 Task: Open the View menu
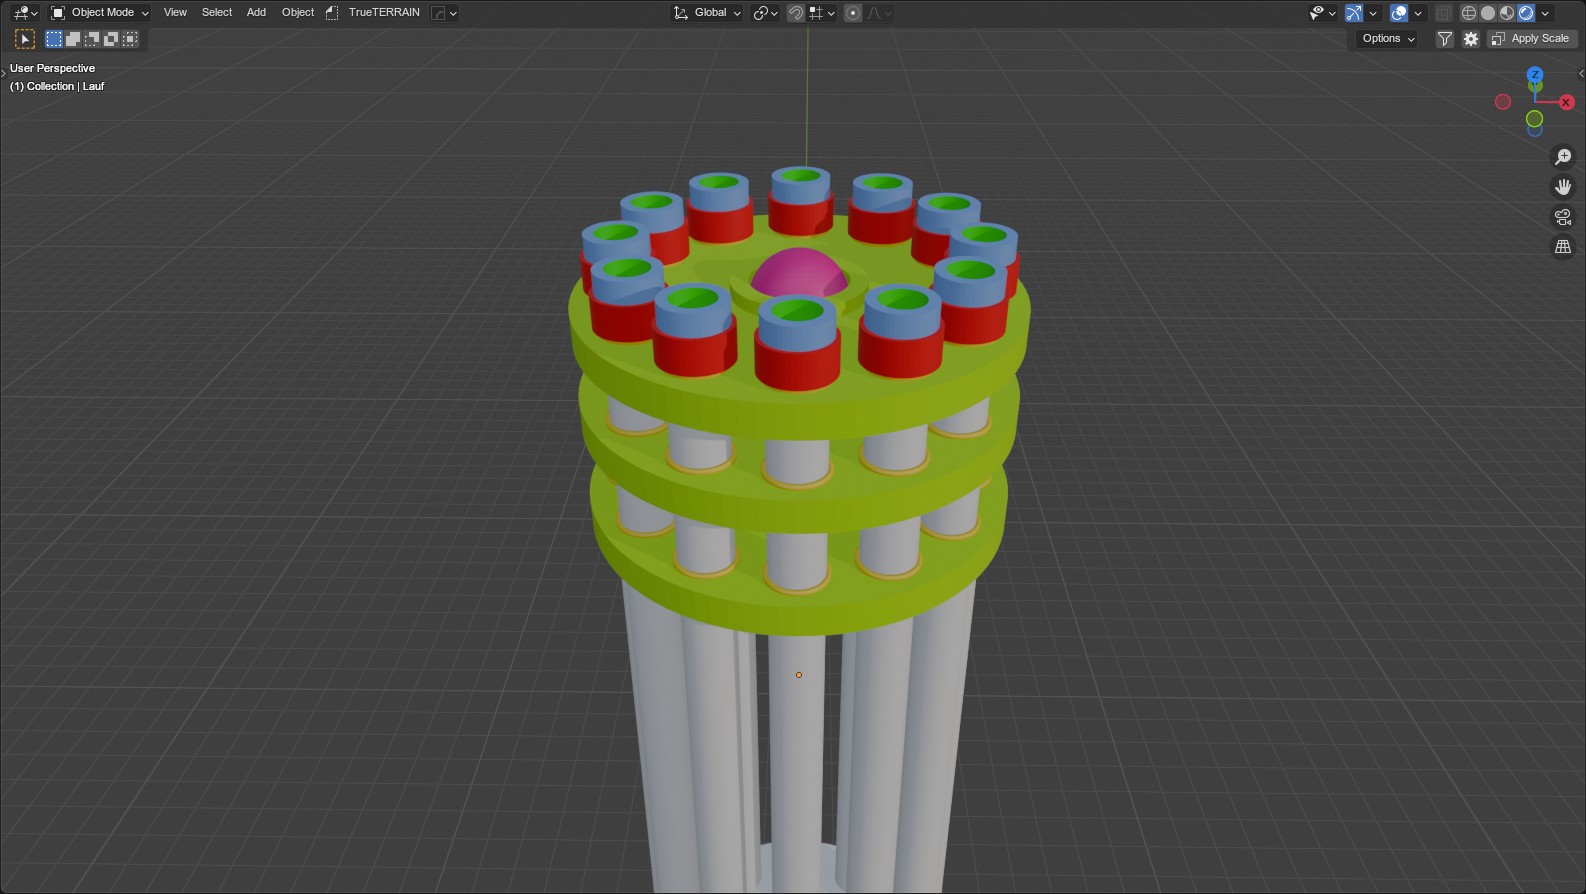click(x=175, y=13)
